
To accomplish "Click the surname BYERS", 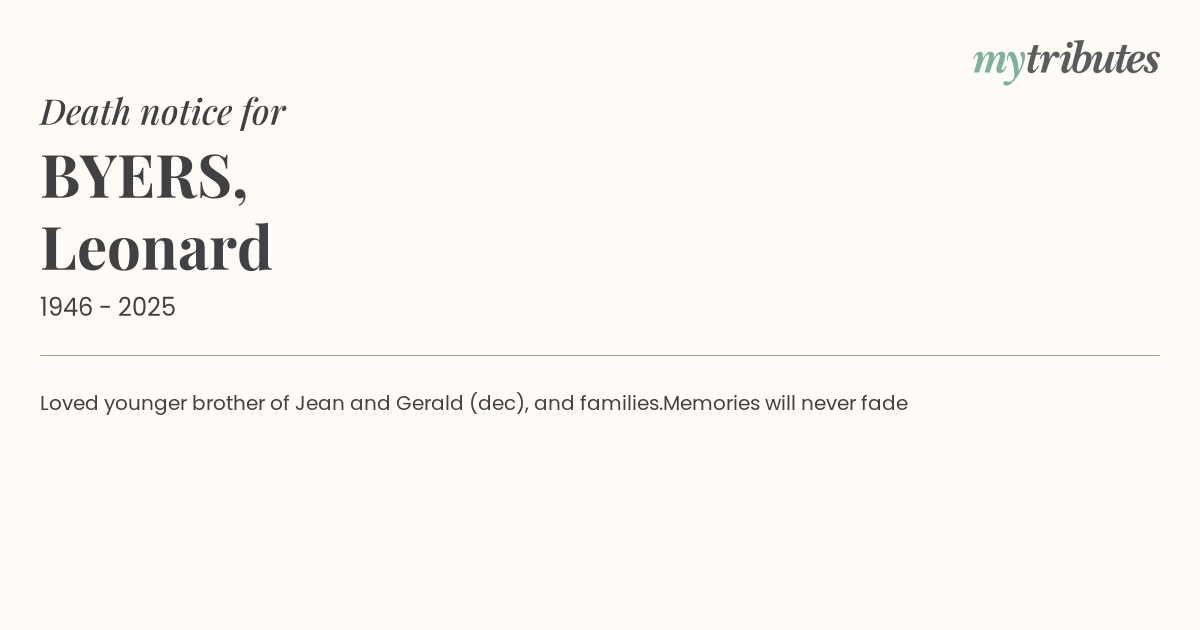I will (136, 176).
